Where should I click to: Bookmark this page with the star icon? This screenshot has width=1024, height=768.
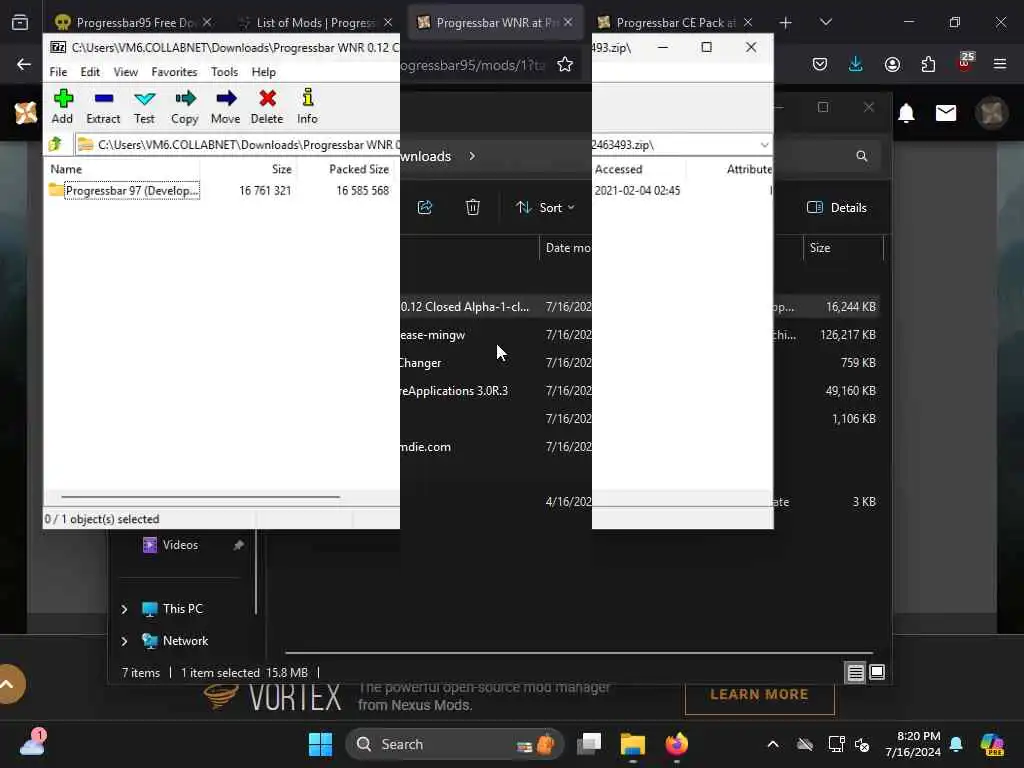565,64
